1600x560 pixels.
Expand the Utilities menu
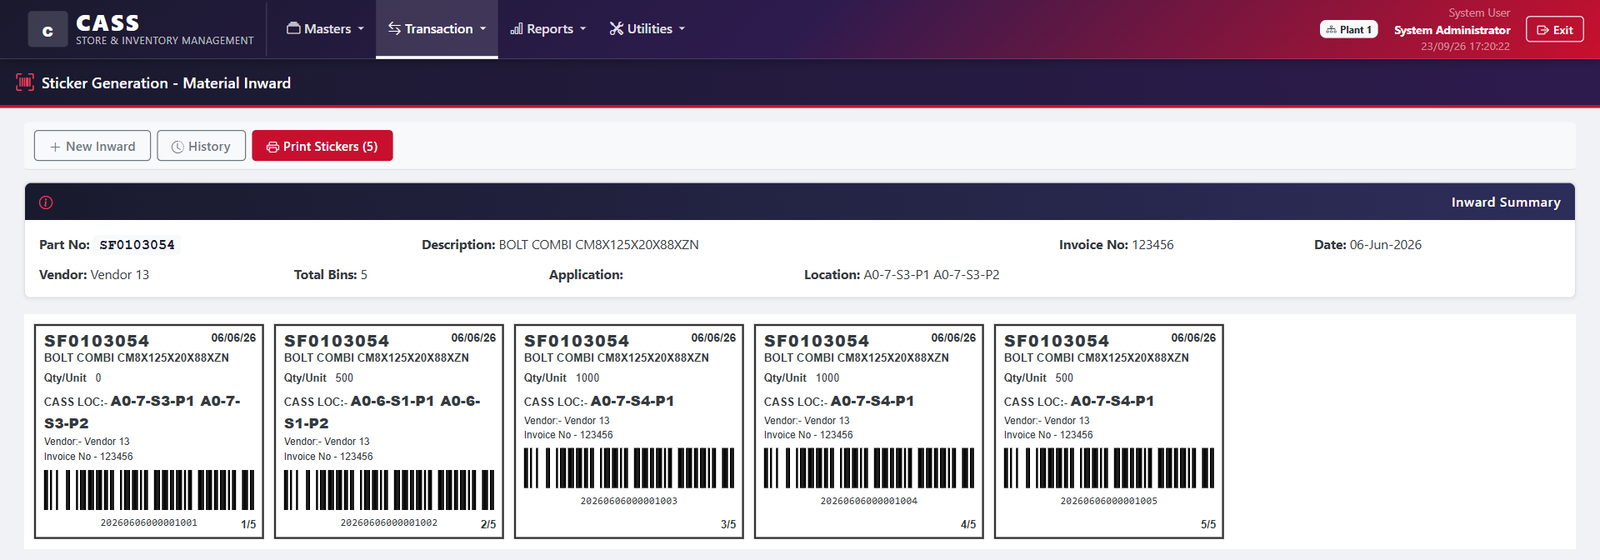click(648, 29)
